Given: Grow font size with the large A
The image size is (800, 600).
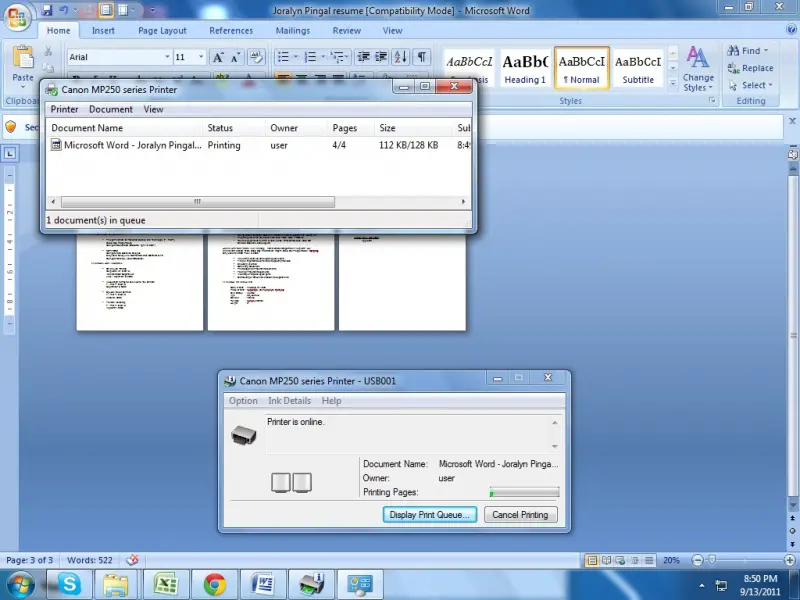Looking at the screenshot, I should (x=218, y=57).
